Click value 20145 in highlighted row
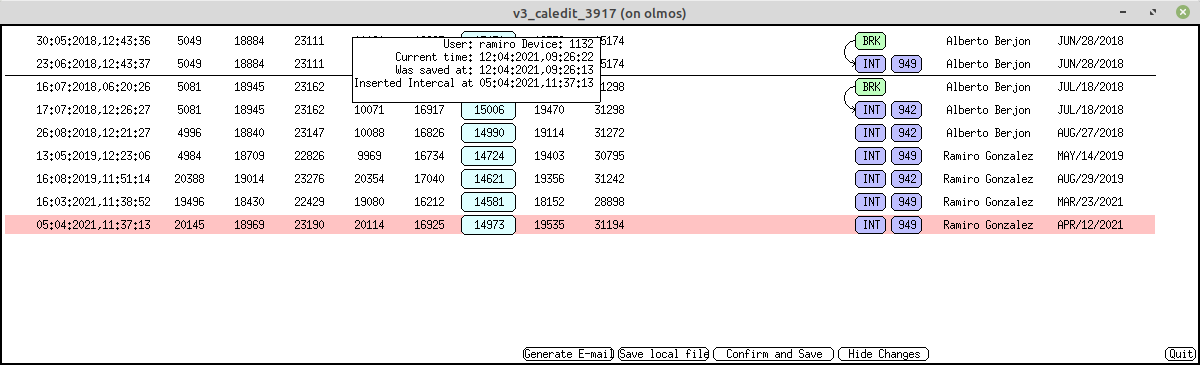This screenshot has width=1200, height=365. click(189, 225)
